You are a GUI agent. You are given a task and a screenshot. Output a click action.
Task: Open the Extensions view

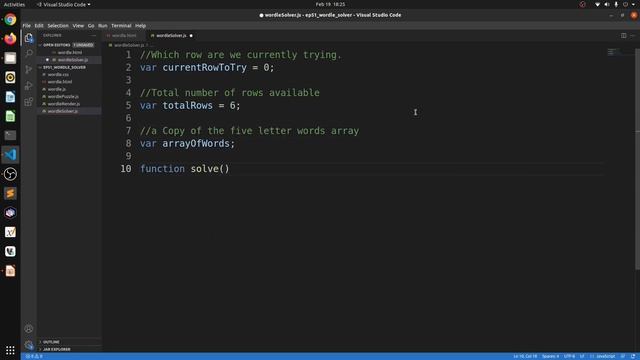pyautogui.click(x=29, y=101)
